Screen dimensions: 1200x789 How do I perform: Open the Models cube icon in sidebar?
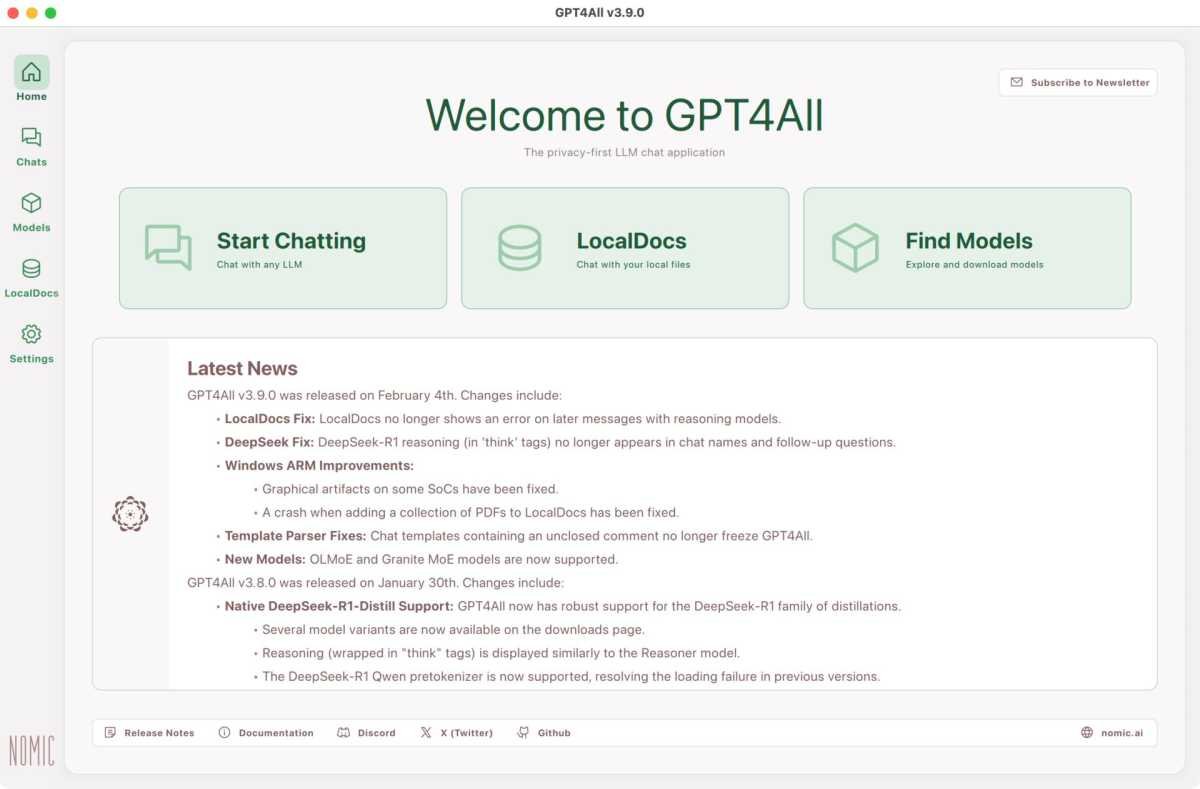click(31, 203)
